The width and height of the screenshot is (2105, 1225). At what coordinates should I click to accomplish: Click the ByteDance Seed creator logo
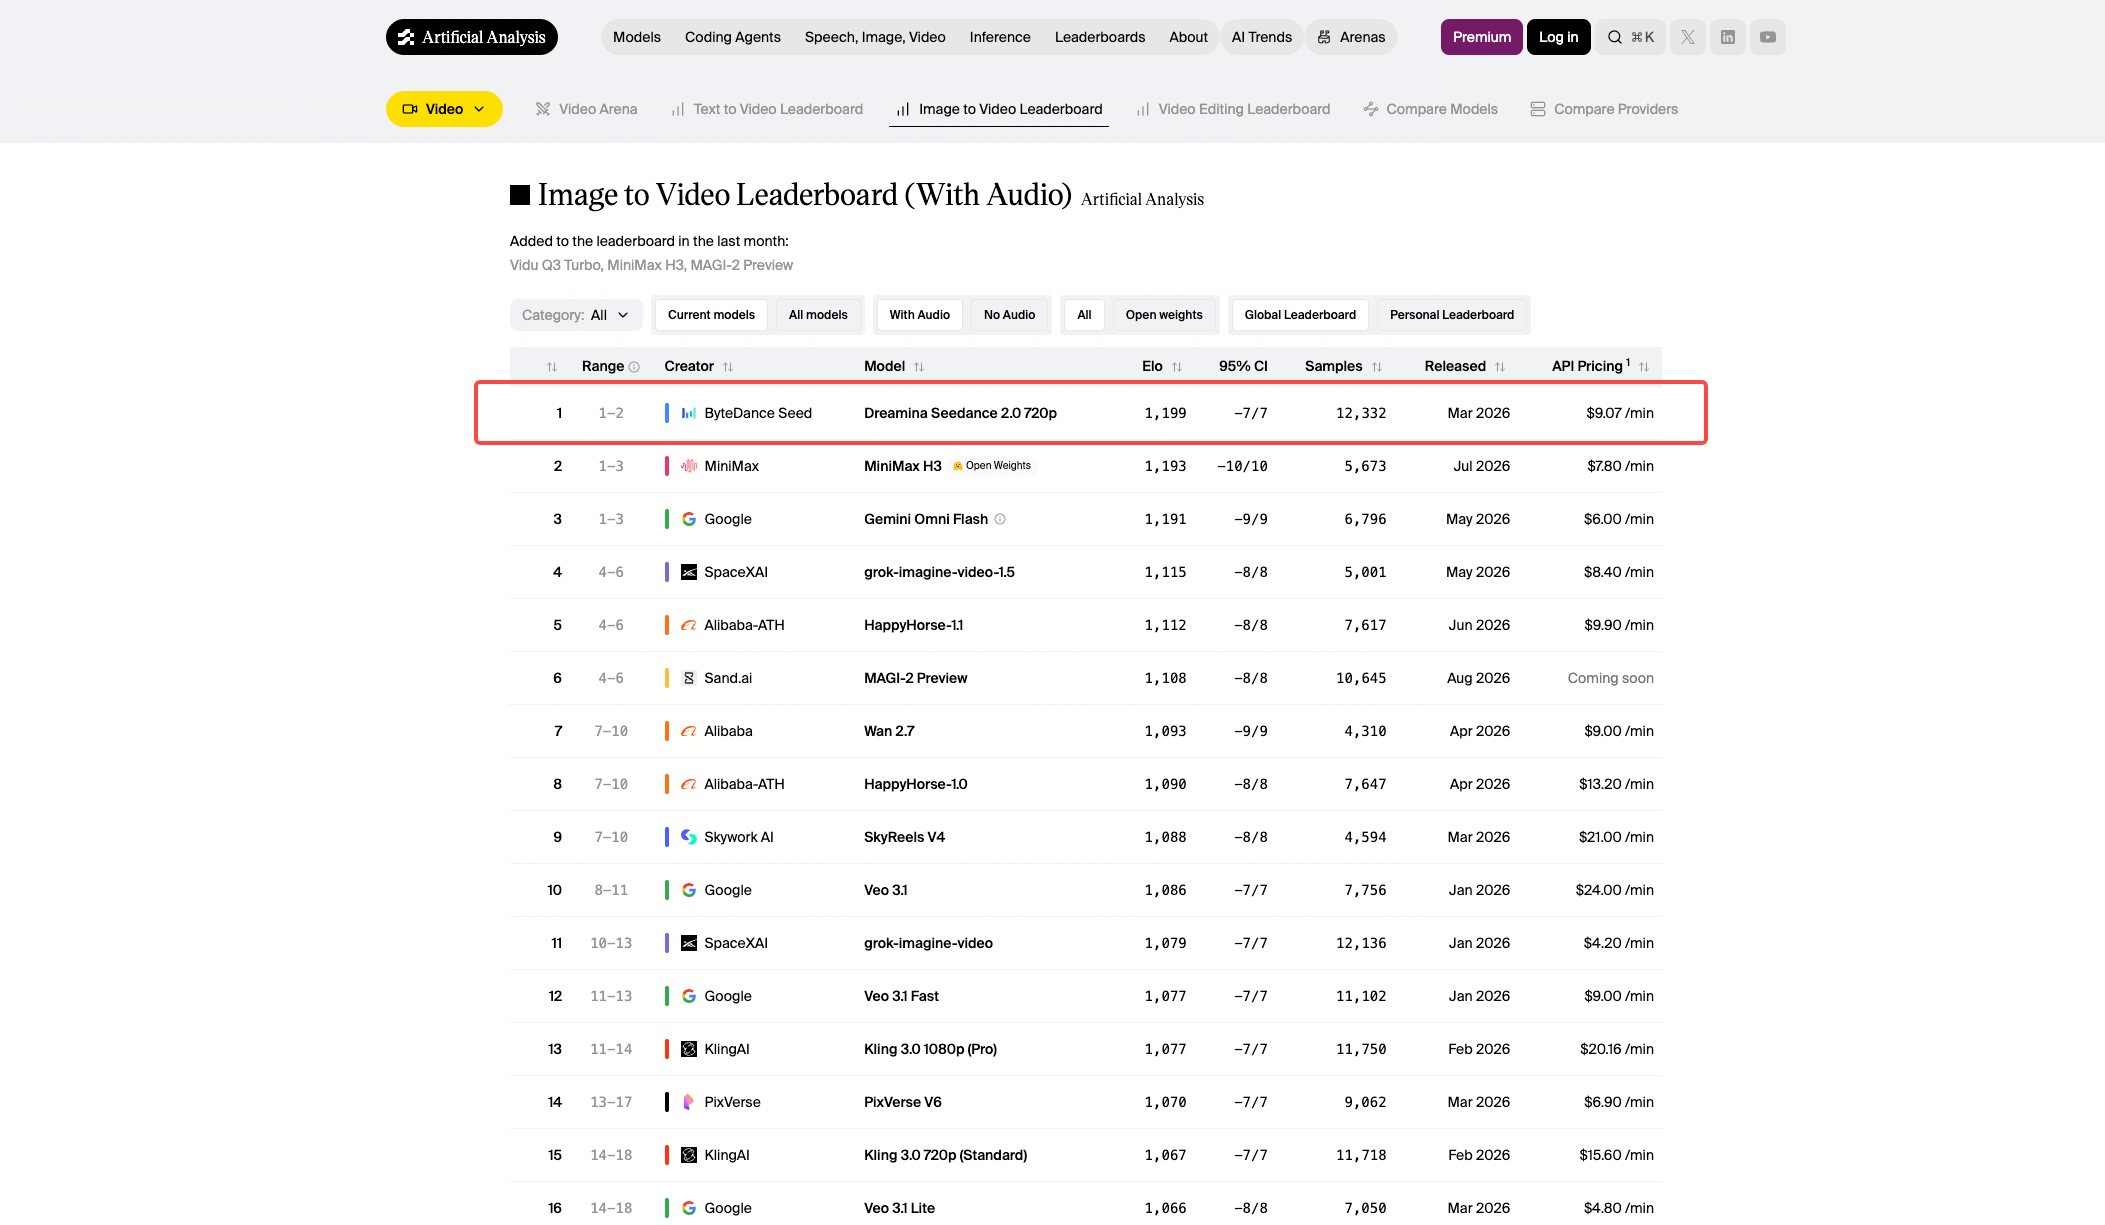tap(689, 413)
